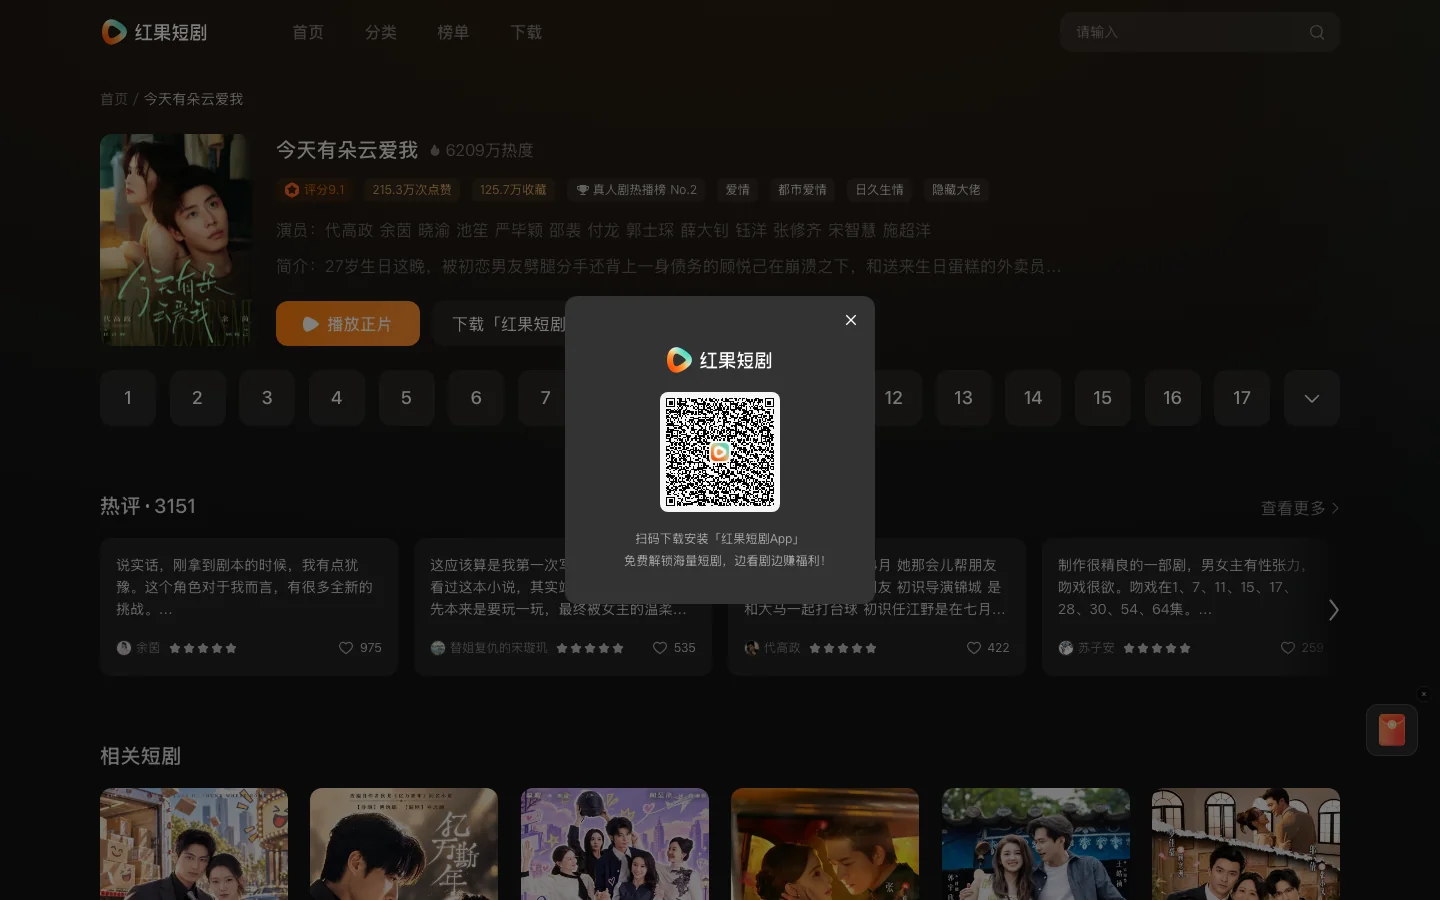Select episode 1

coord(128,398)
